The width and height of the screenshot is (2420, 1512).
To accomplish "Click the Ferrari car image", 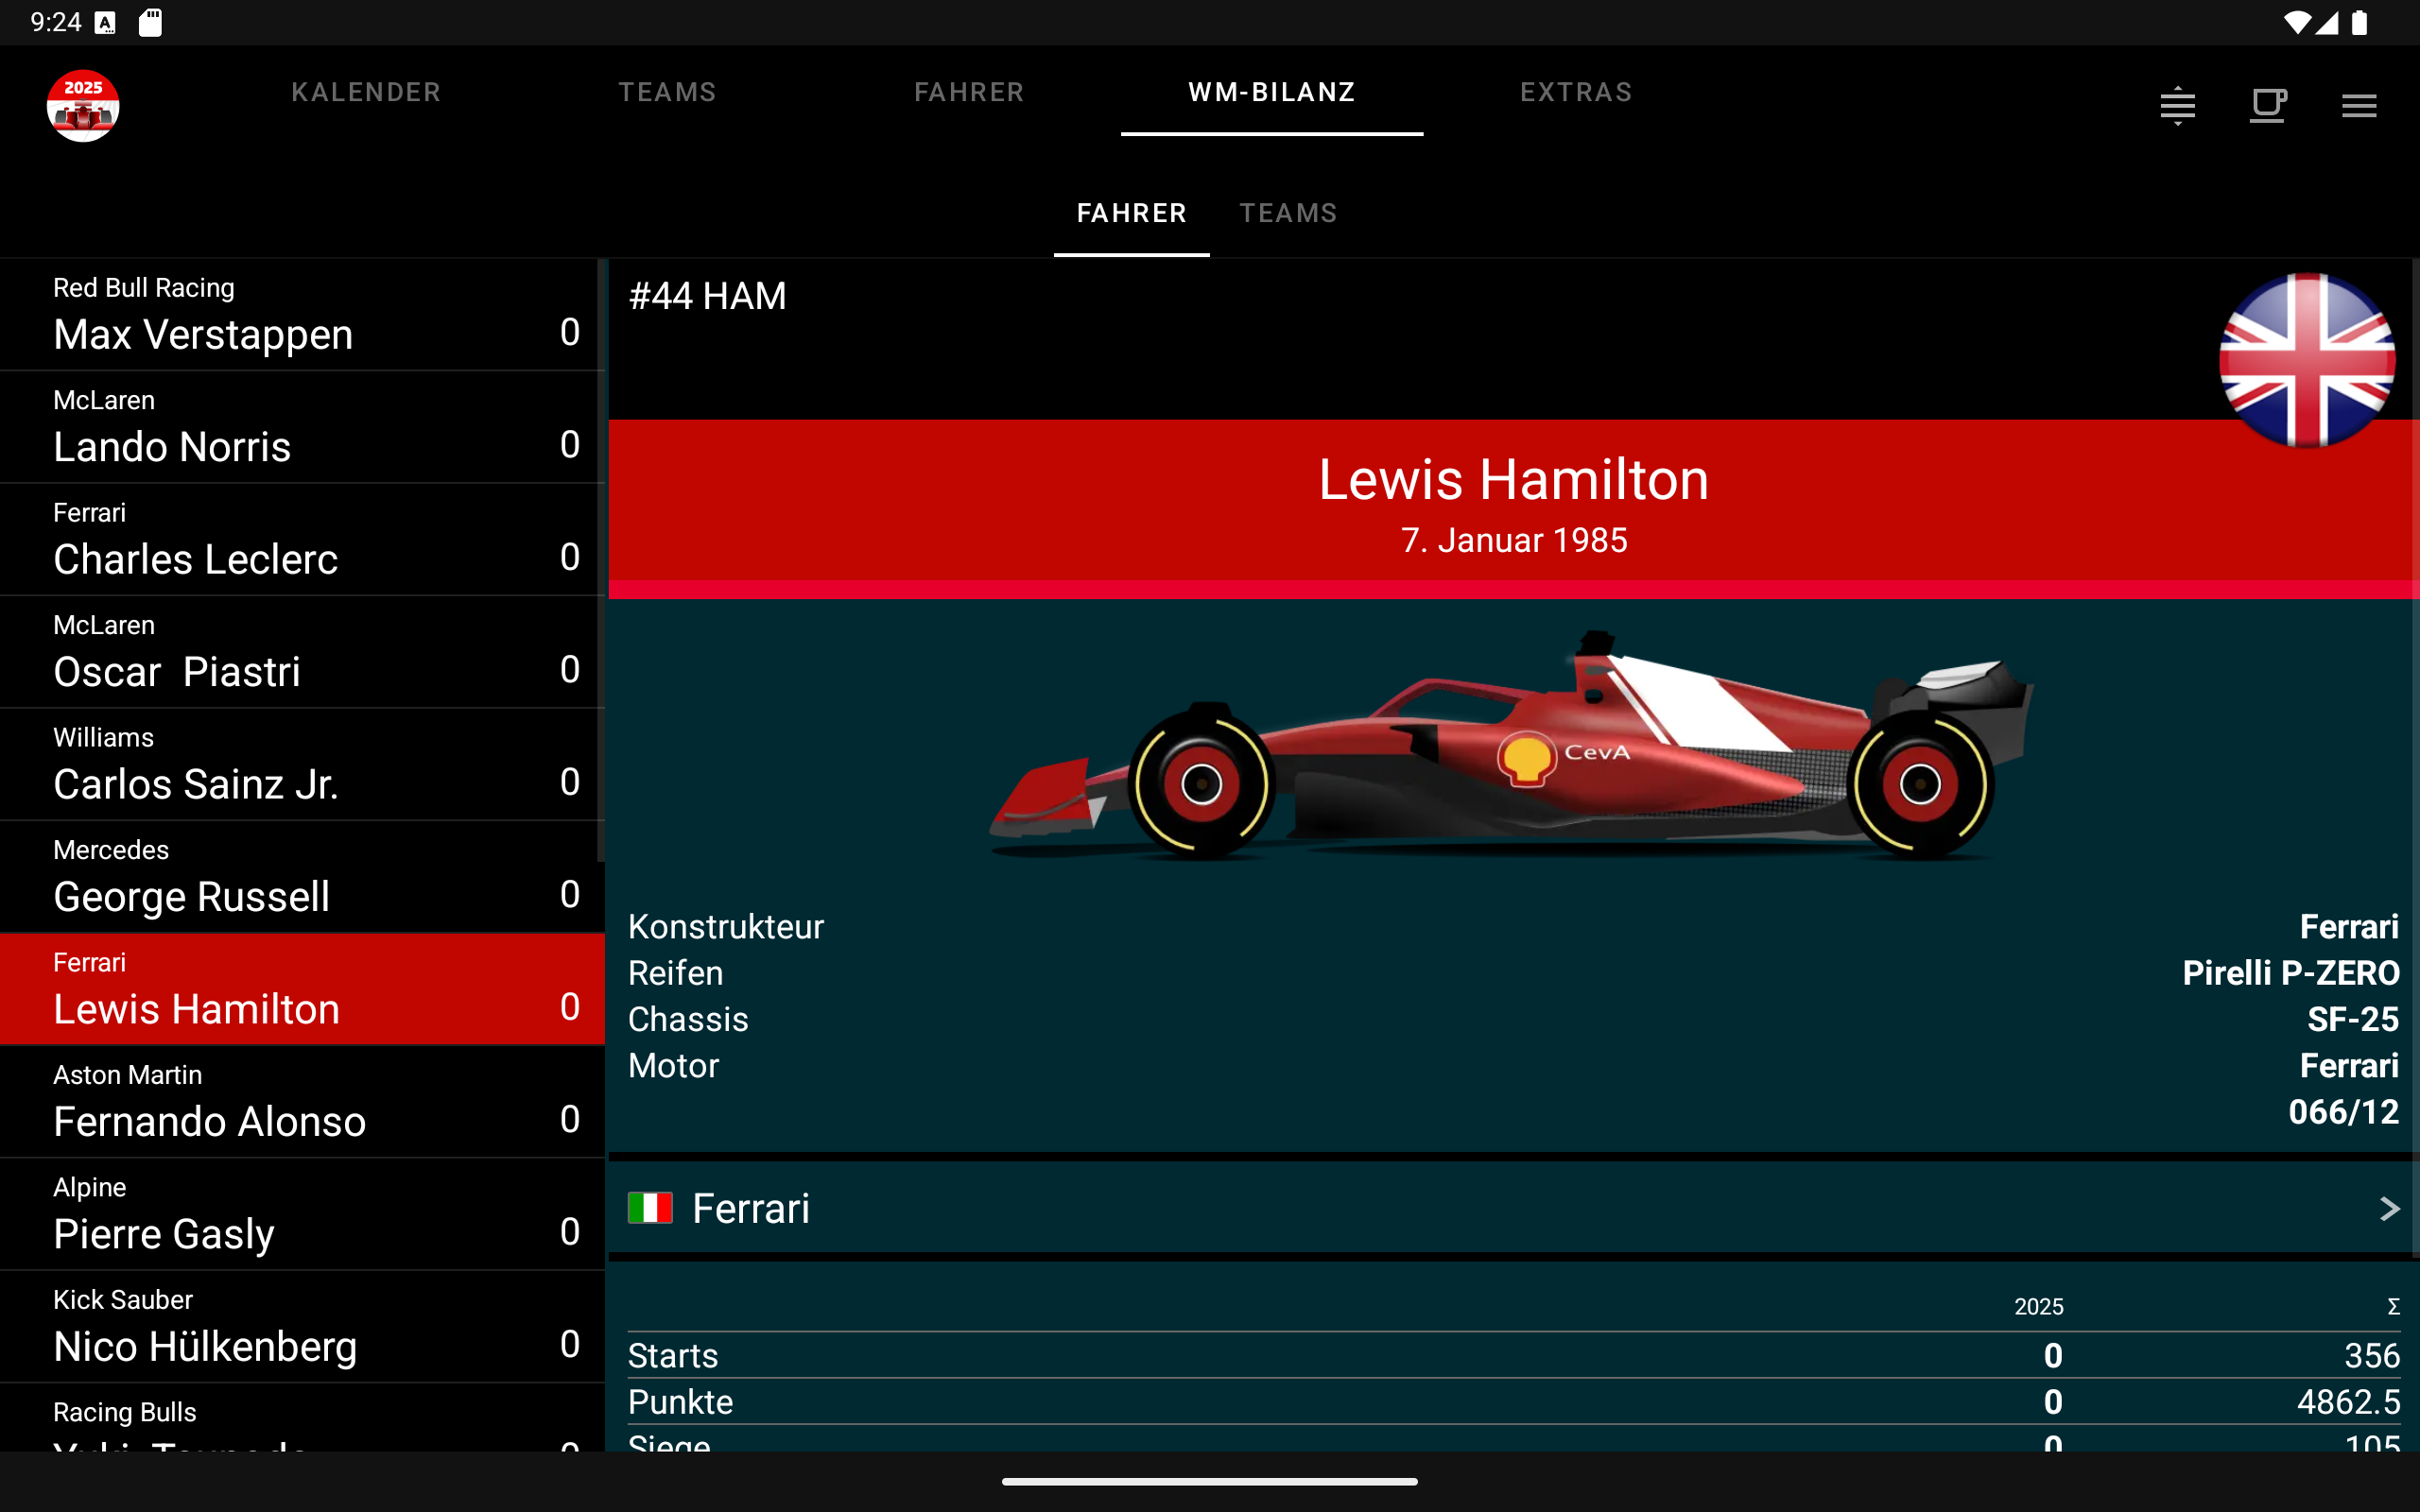I will click(1510, 745).
